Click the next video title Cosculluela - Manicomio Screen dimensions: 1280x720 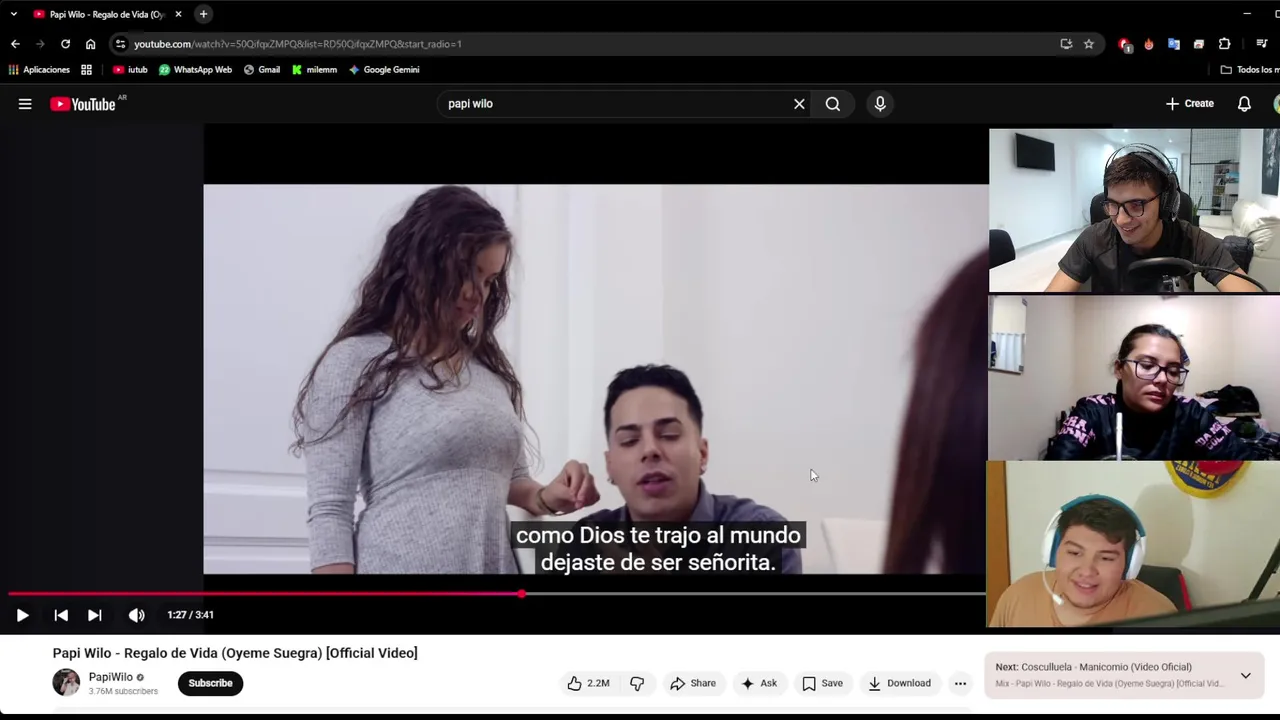pos(1106,667)
